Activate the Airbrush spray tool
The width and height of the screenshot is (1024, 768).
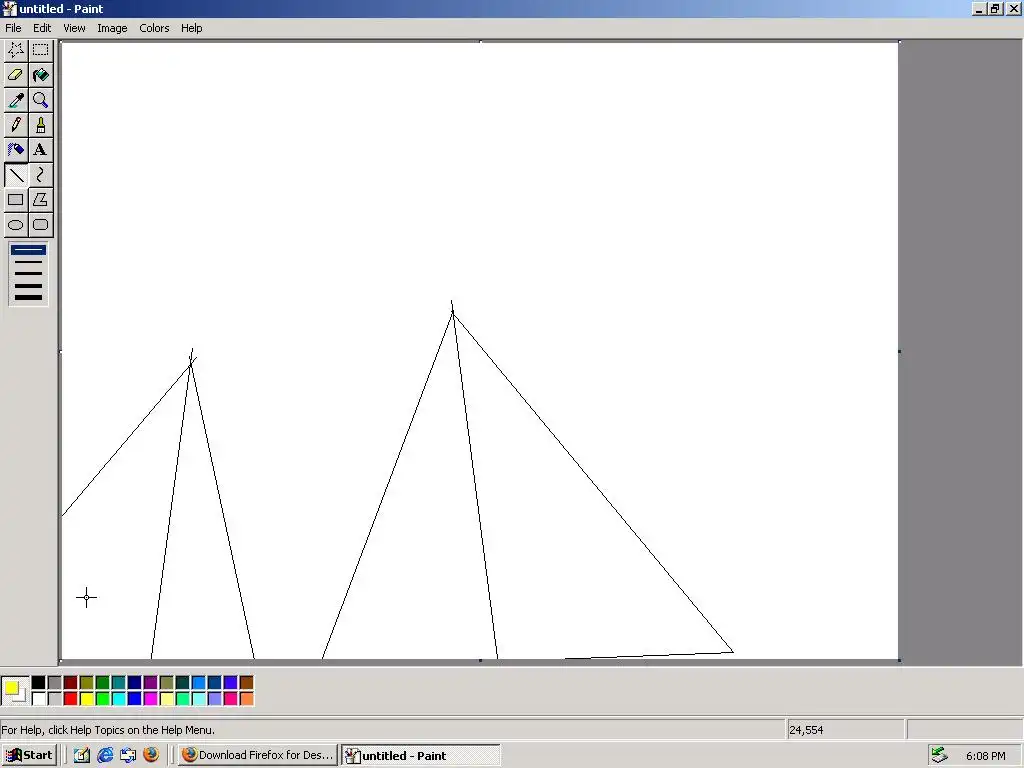pyautogui.click(x=16, y=150)
